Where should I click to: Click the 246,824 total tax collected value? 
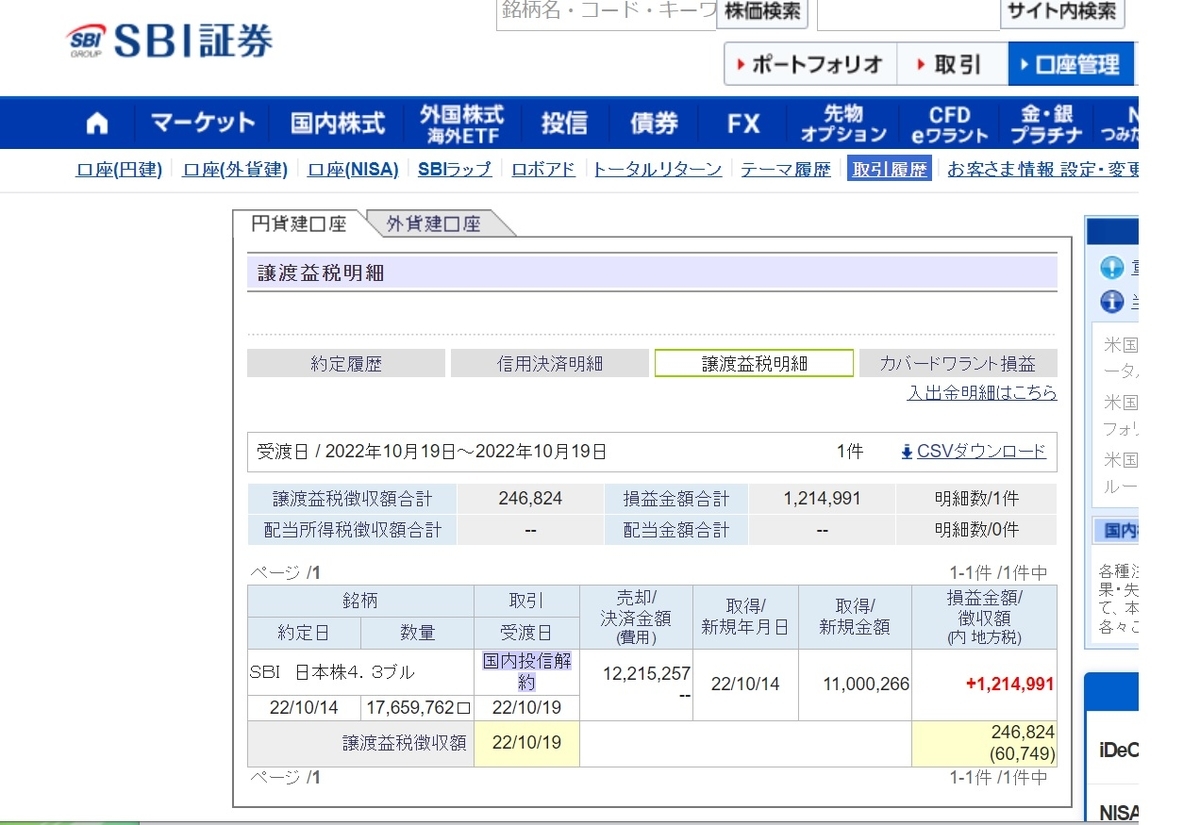coord(530,498)
